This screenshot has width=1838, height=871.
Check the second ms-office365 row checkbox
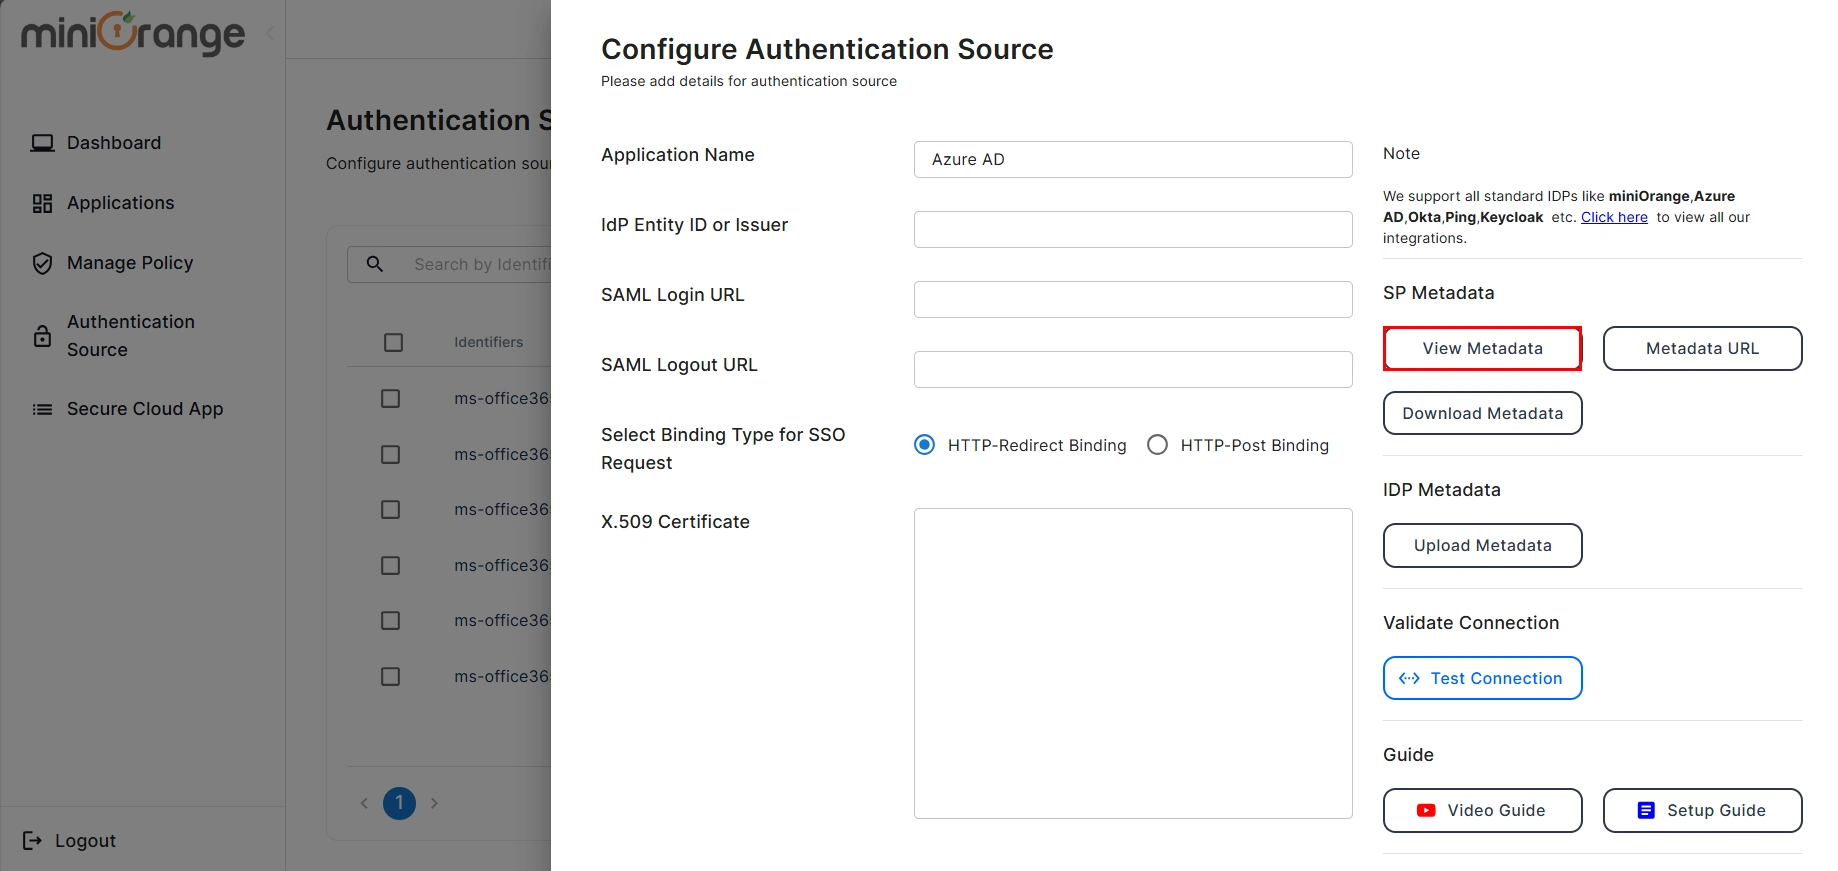[391, 455]
